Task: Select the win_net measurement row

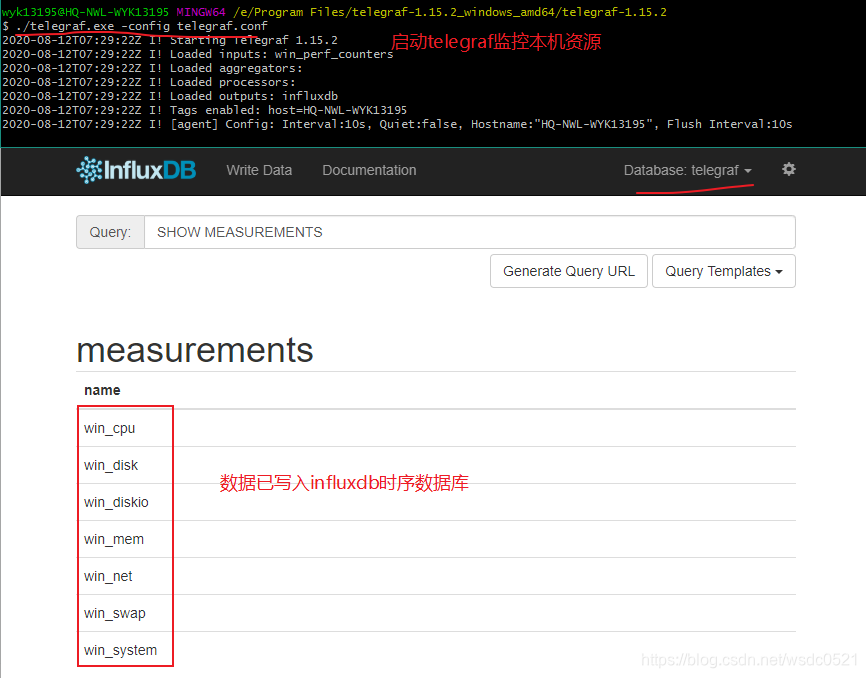Action: click(x=108, y=576)
